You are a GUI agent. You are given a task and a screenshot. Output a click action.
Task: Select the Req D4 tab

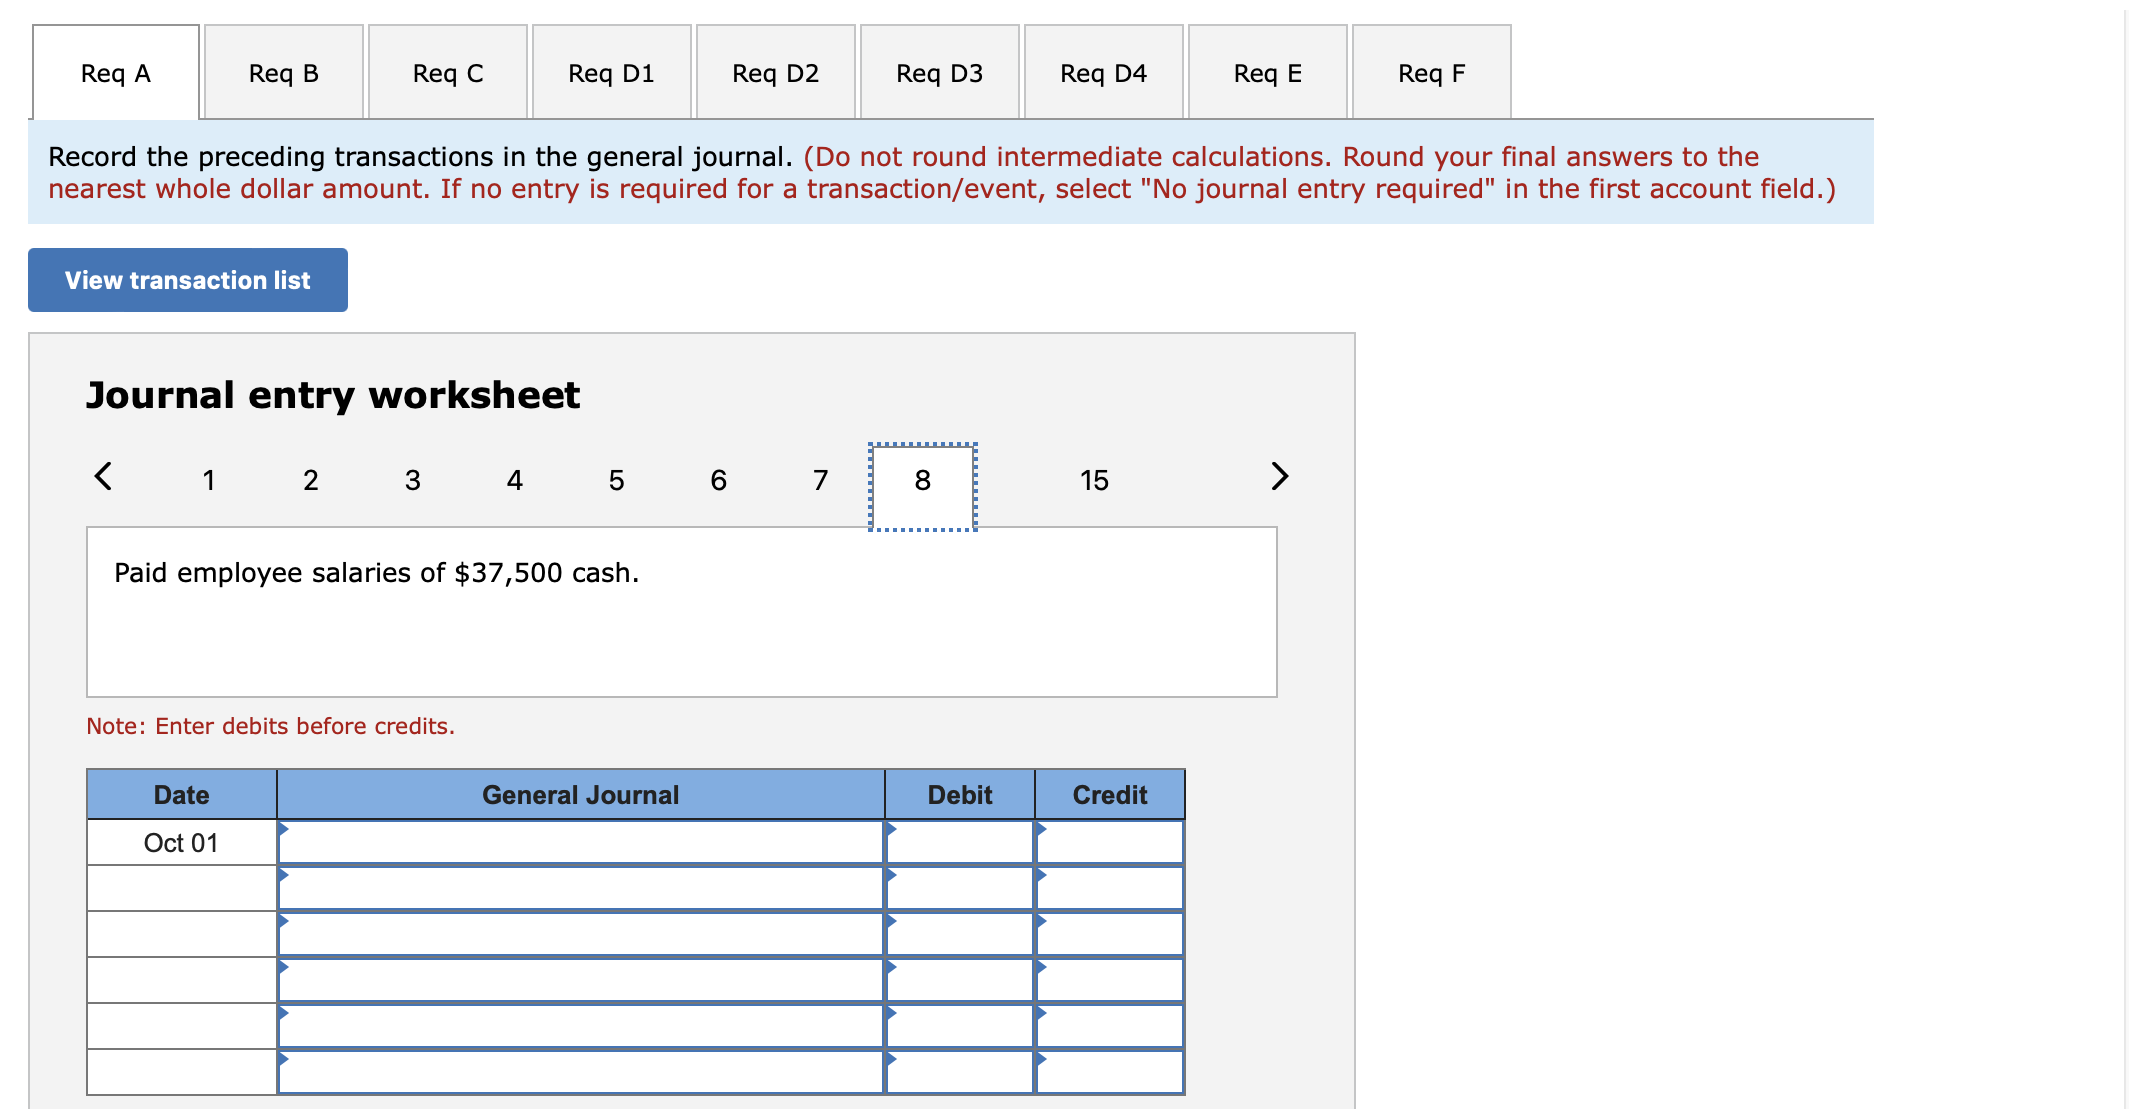click(1103, 72)
